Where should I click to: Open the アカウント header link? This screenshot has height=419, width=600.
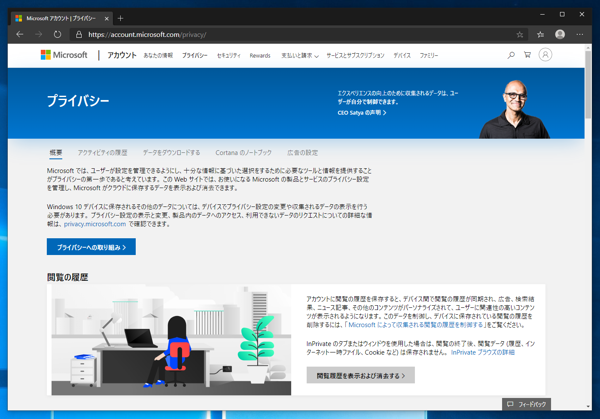point(122,55)
